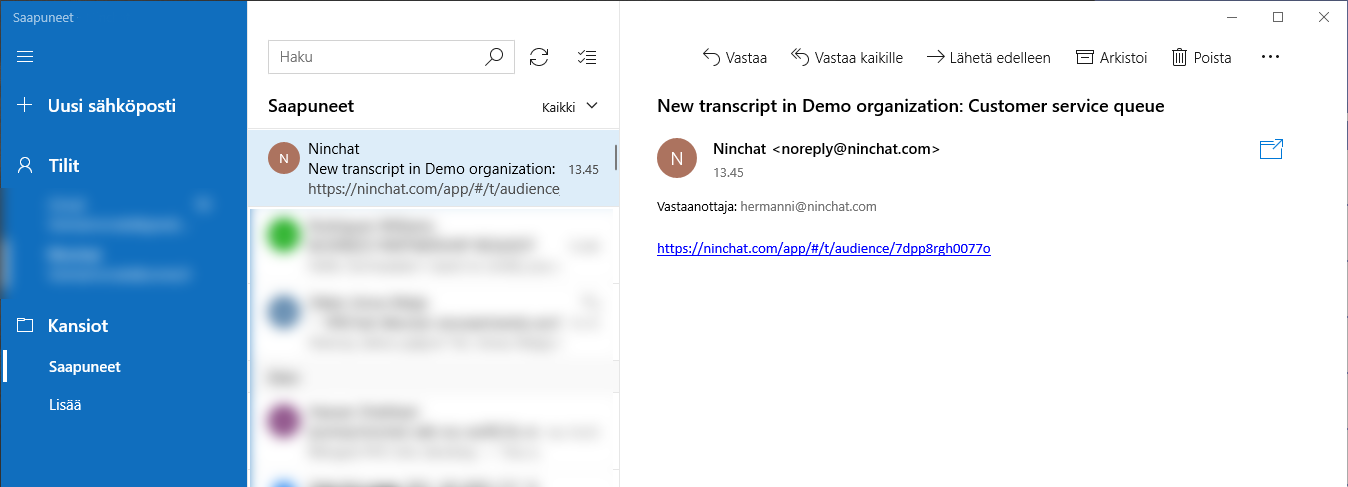Select the Ninchat email in list
This screenshot has width=1348, height=487.
tap(433, 168)
